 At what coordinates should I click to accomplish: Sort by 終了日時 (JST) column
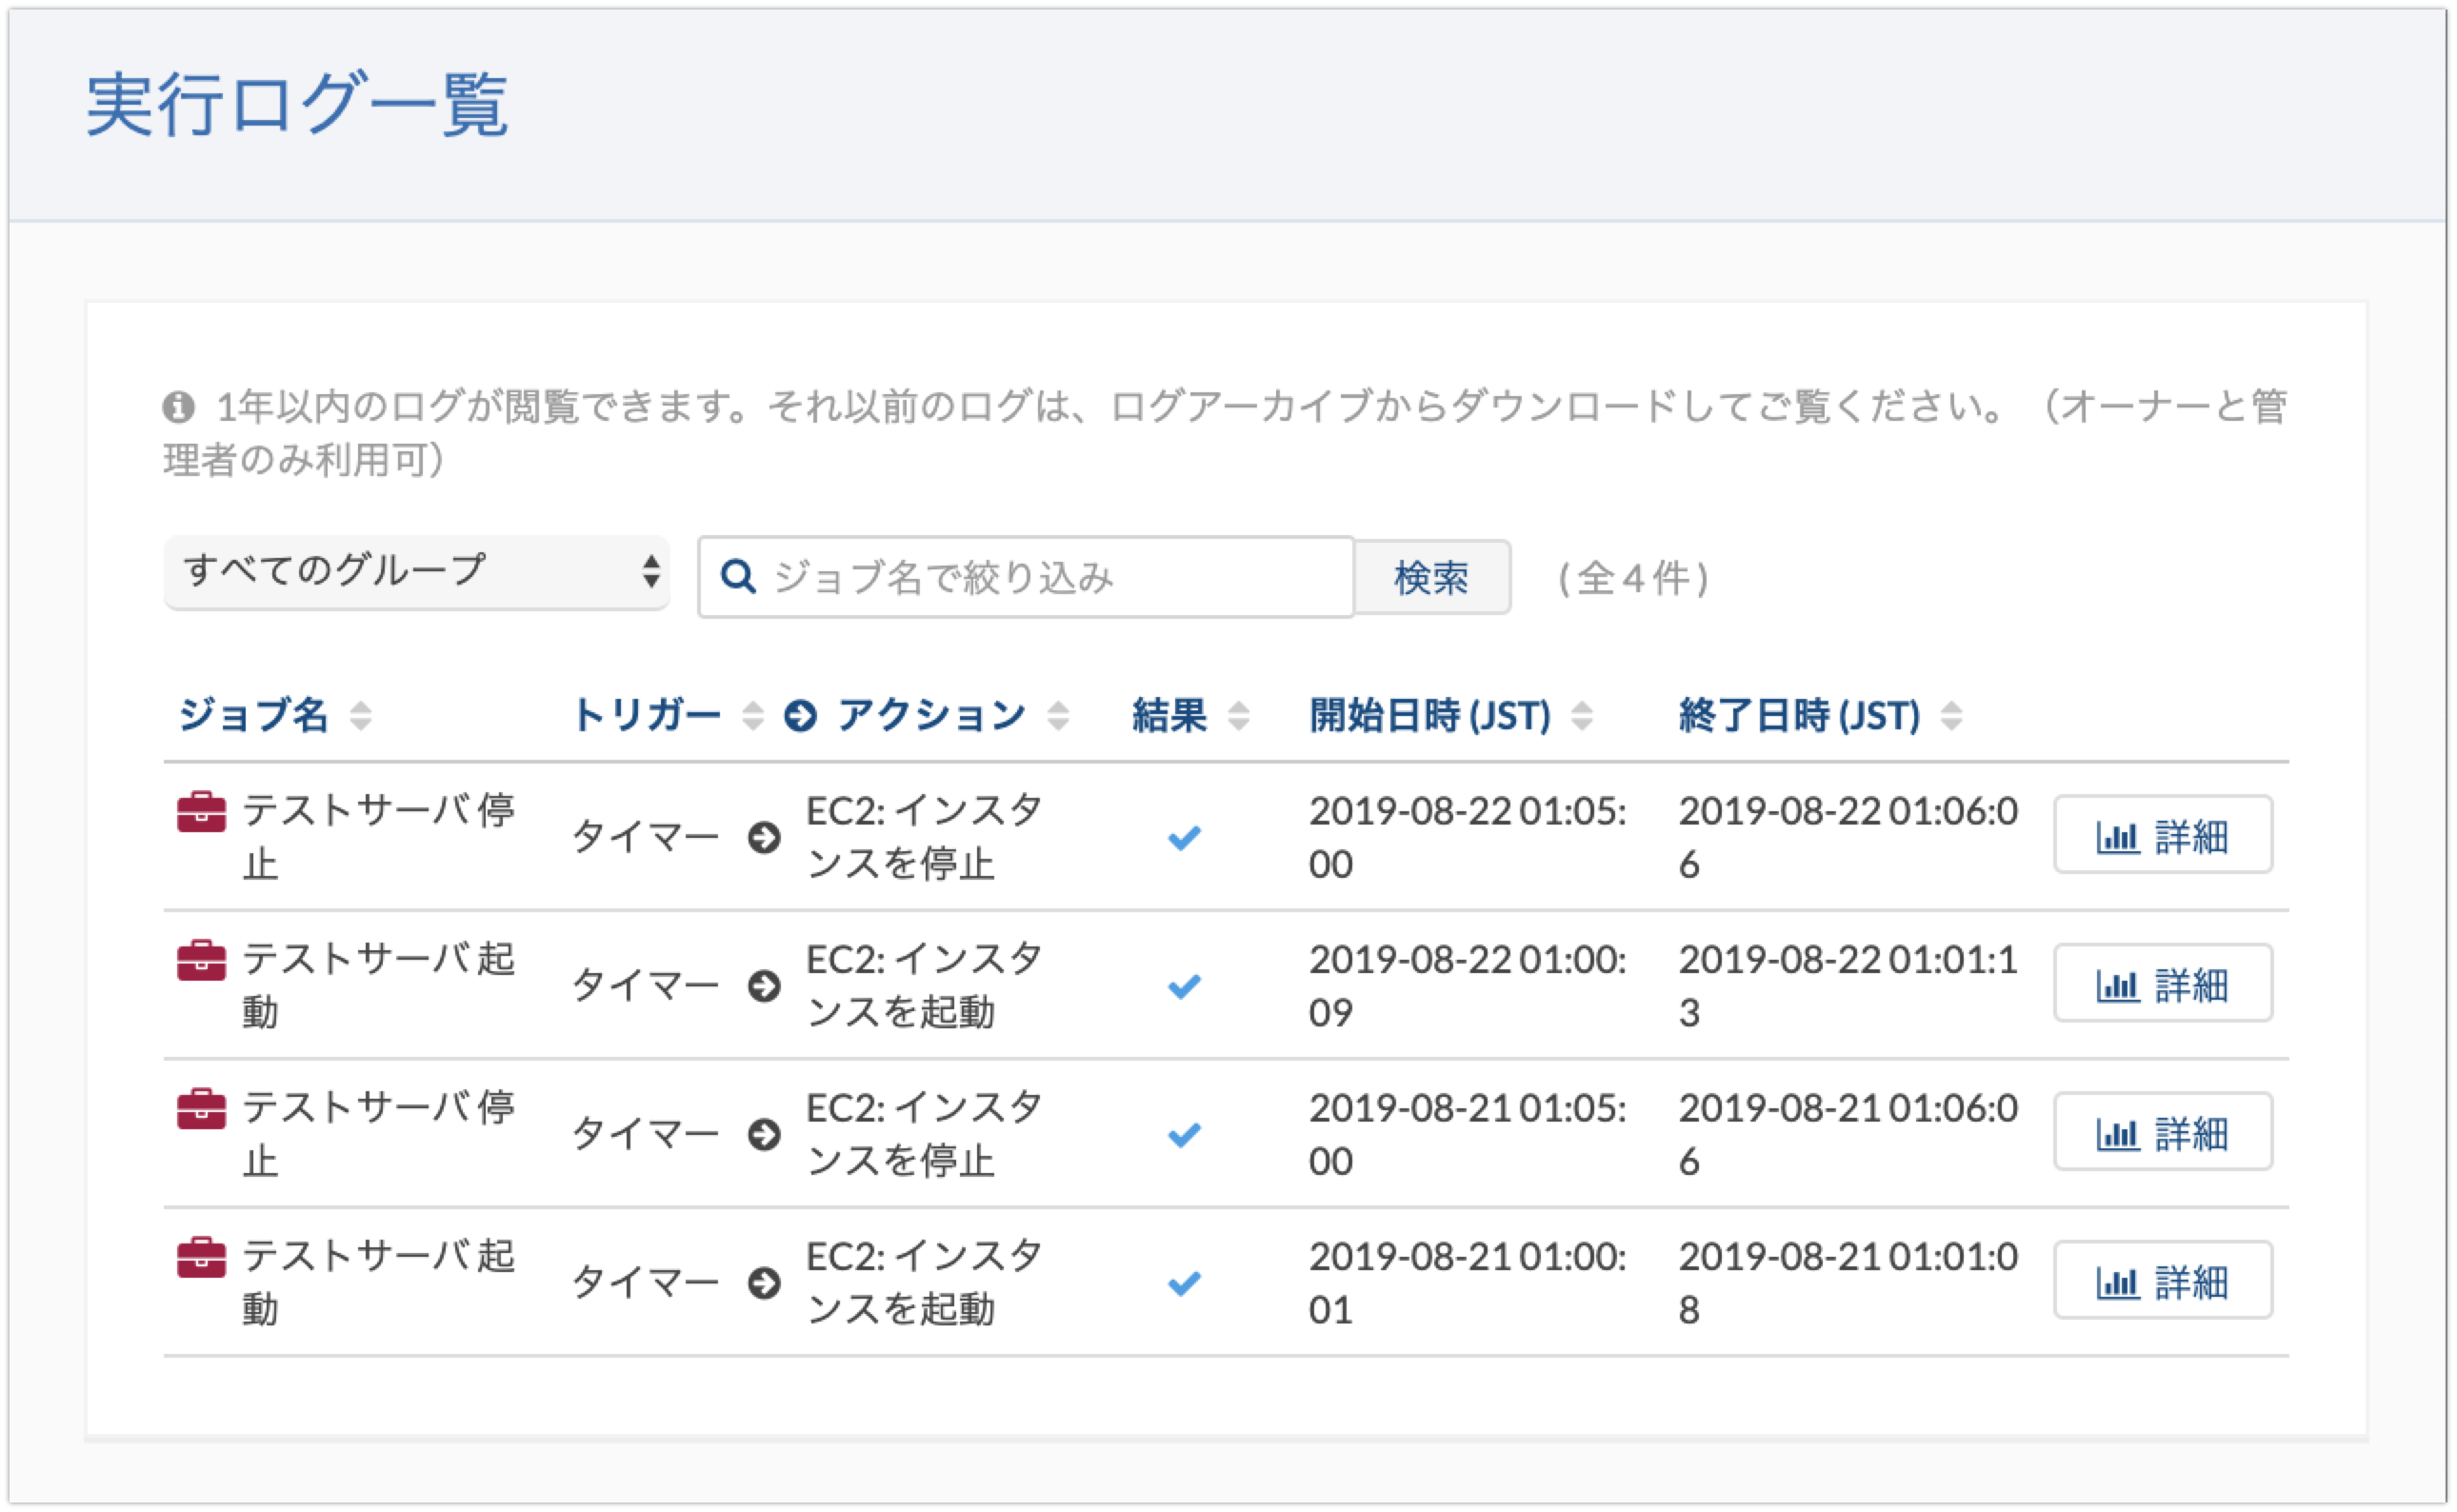pyautogui.click(x=1951, y=716)
